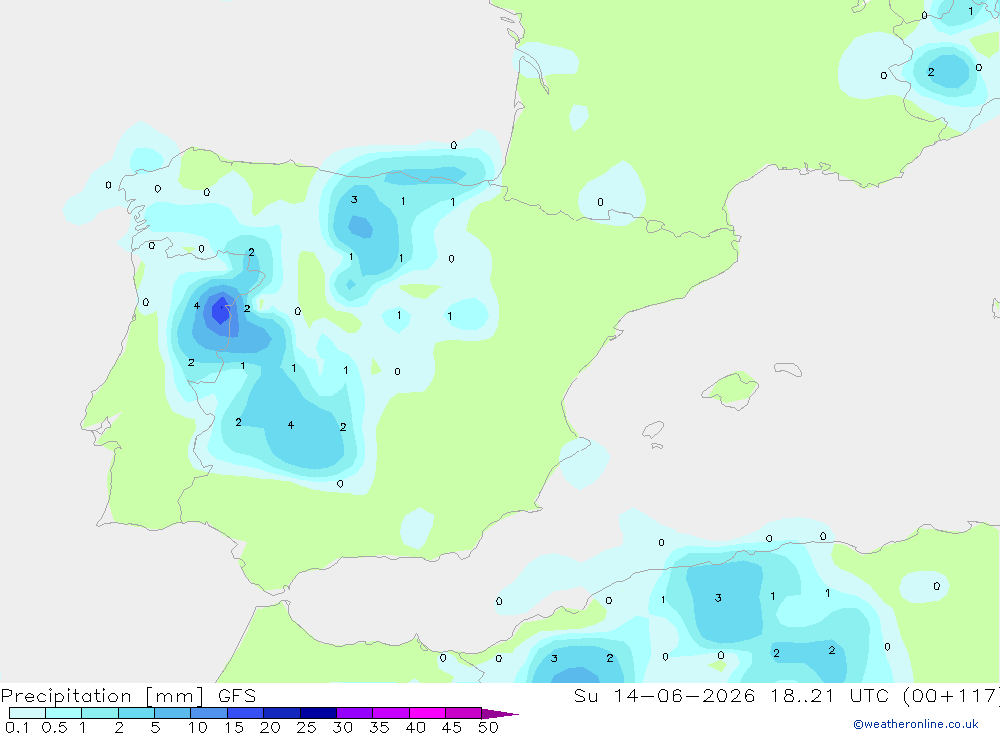Select the 35–40 mm legend color swatch
This screenshot has height=733, width=1000.
click(x=390, y=713)
